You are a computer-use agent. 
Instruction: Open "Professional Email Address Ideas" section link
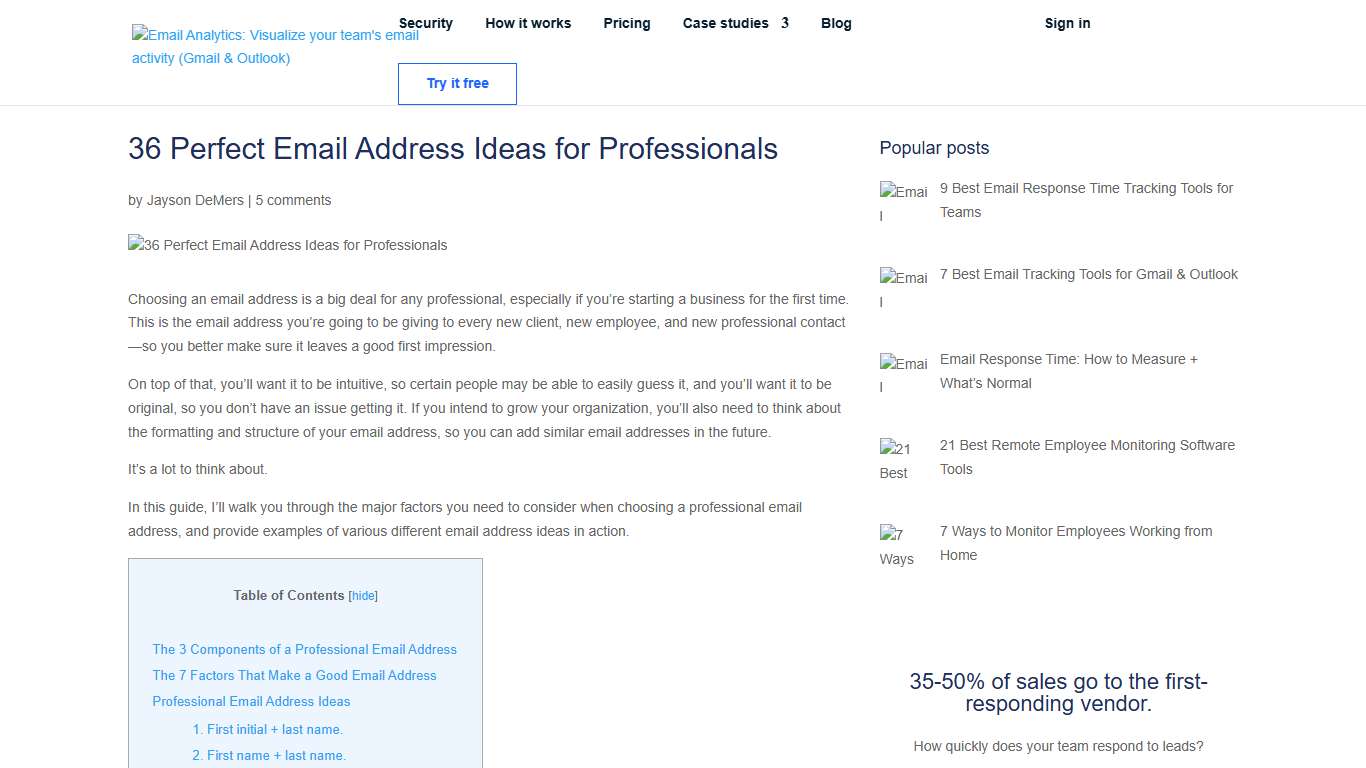251,701
